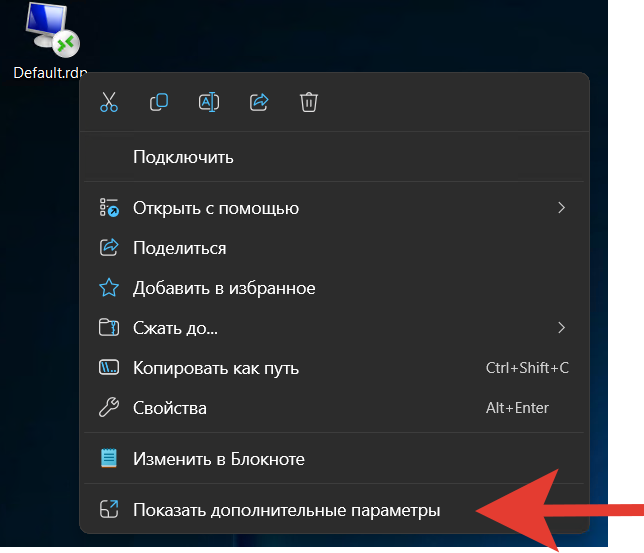The height and width of the screenshot is (553, 644).
Task: Click the Notepad icon next to Изменить в Блокноте
Action: [109, 458]
